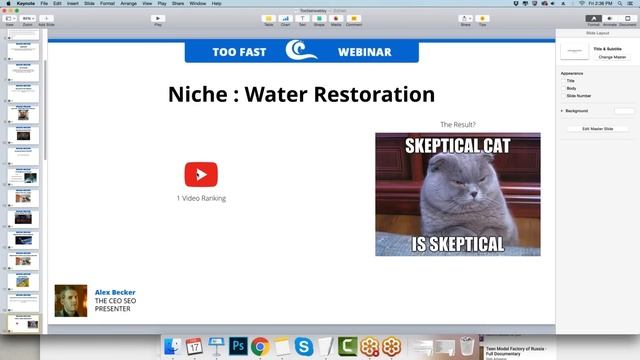This screenshot has height=360, width=640.
Task: Open the Help menu
Action: pos(216,3)
